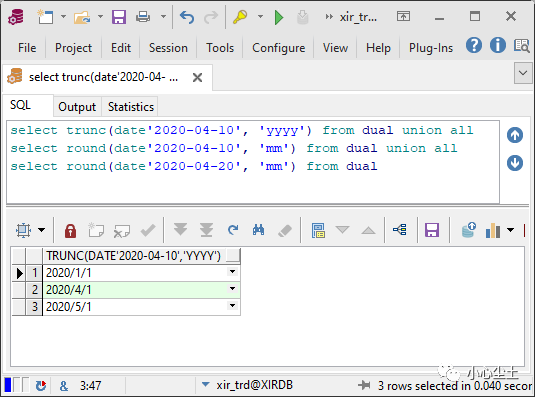Viewport: 535px width, 397px height.
Task: Execute the query with green play button
Action: coord(279,17)
